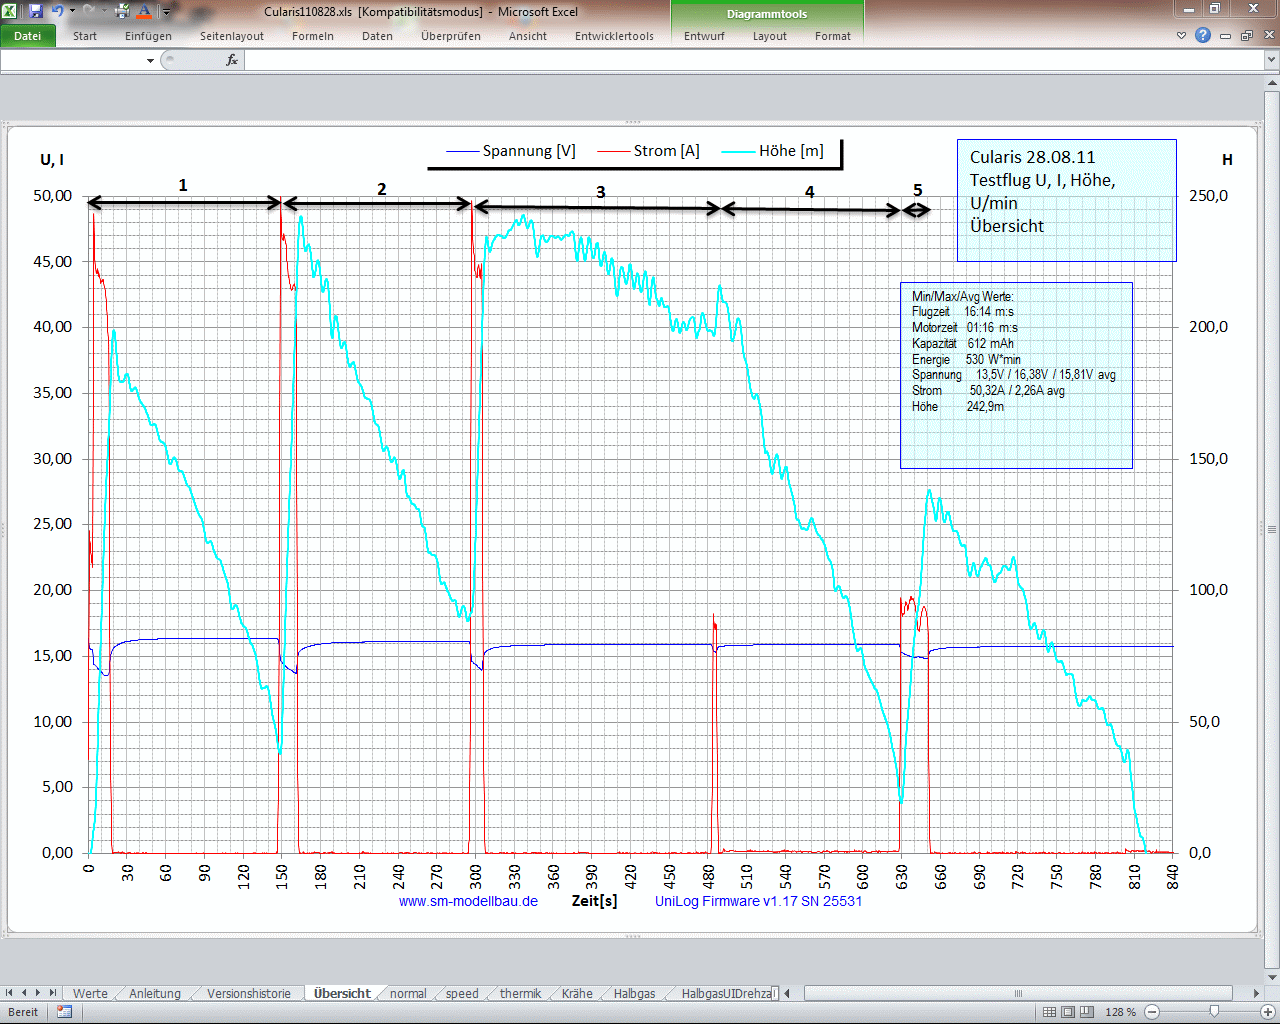
Task: Click the font color A icon
Action: click(x=144, y=11)
